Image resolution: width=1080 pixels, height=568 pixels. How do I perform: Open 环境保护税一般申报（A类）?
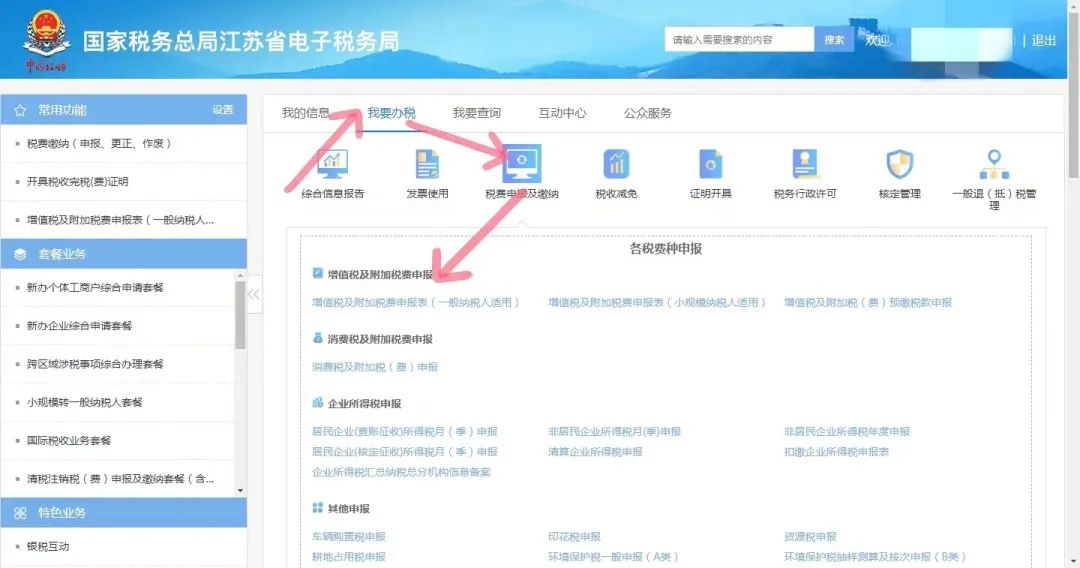[614, 556]
